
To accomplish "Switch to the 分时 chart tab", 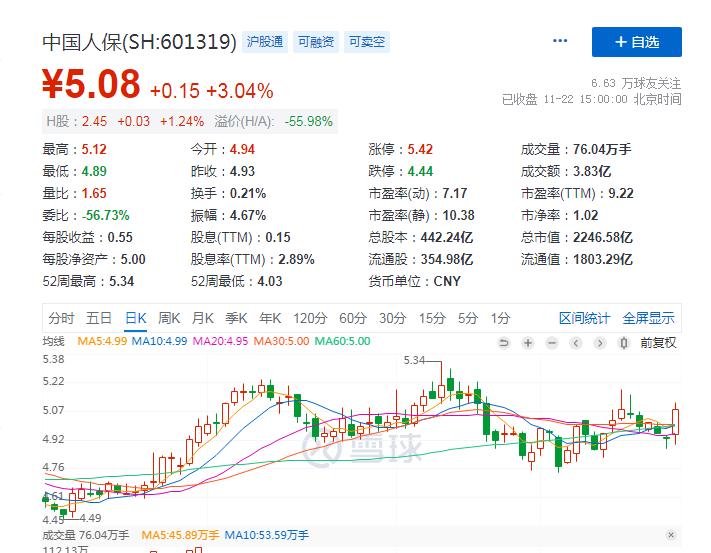I will click(x=61, y=318).
